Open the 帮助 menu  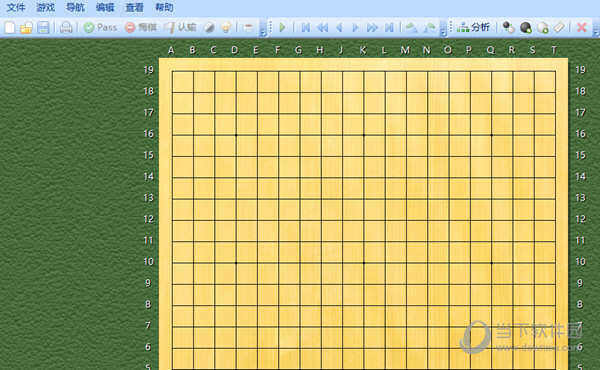pos(164,7)
